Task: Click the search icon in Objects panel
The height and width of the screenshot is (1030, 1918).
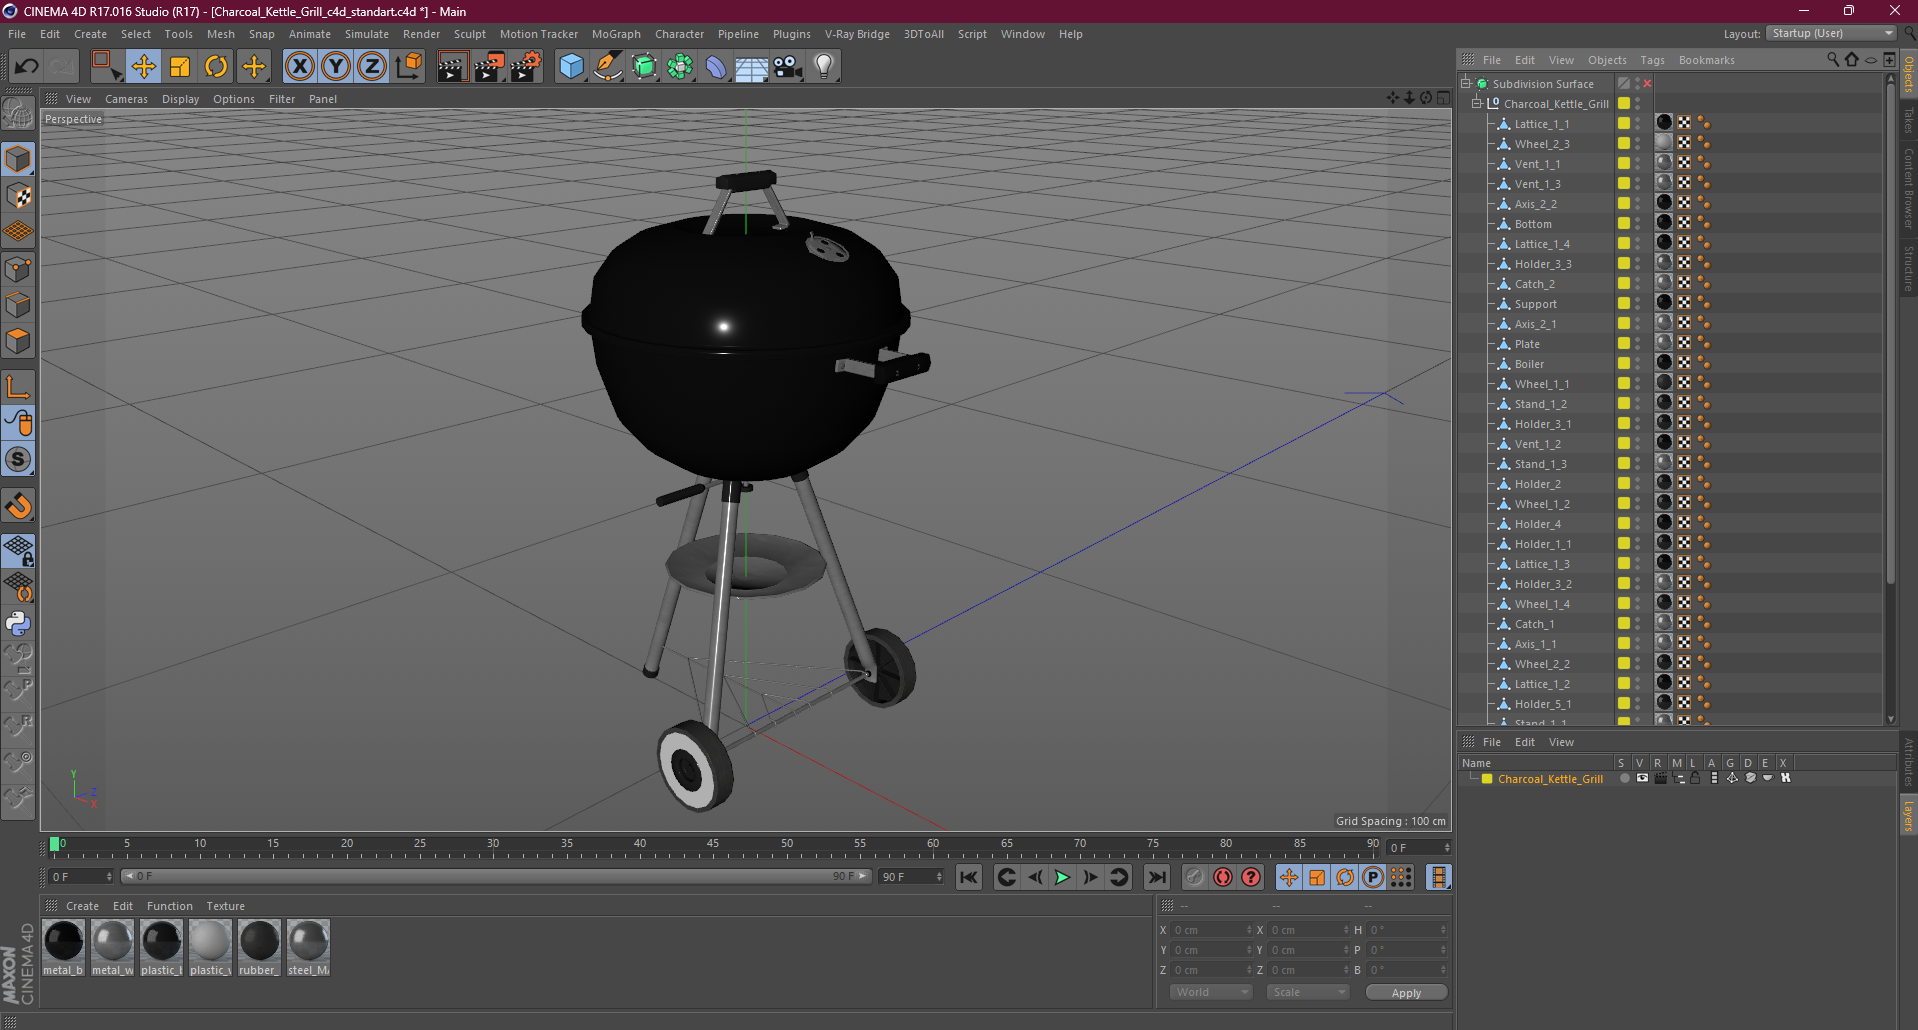Action: pyautogui.click(x=1832, y=60)
